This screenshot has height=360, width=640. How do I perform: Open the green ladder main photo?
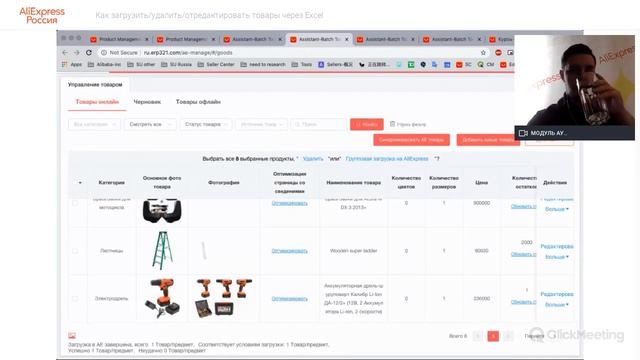coord(162,251)
